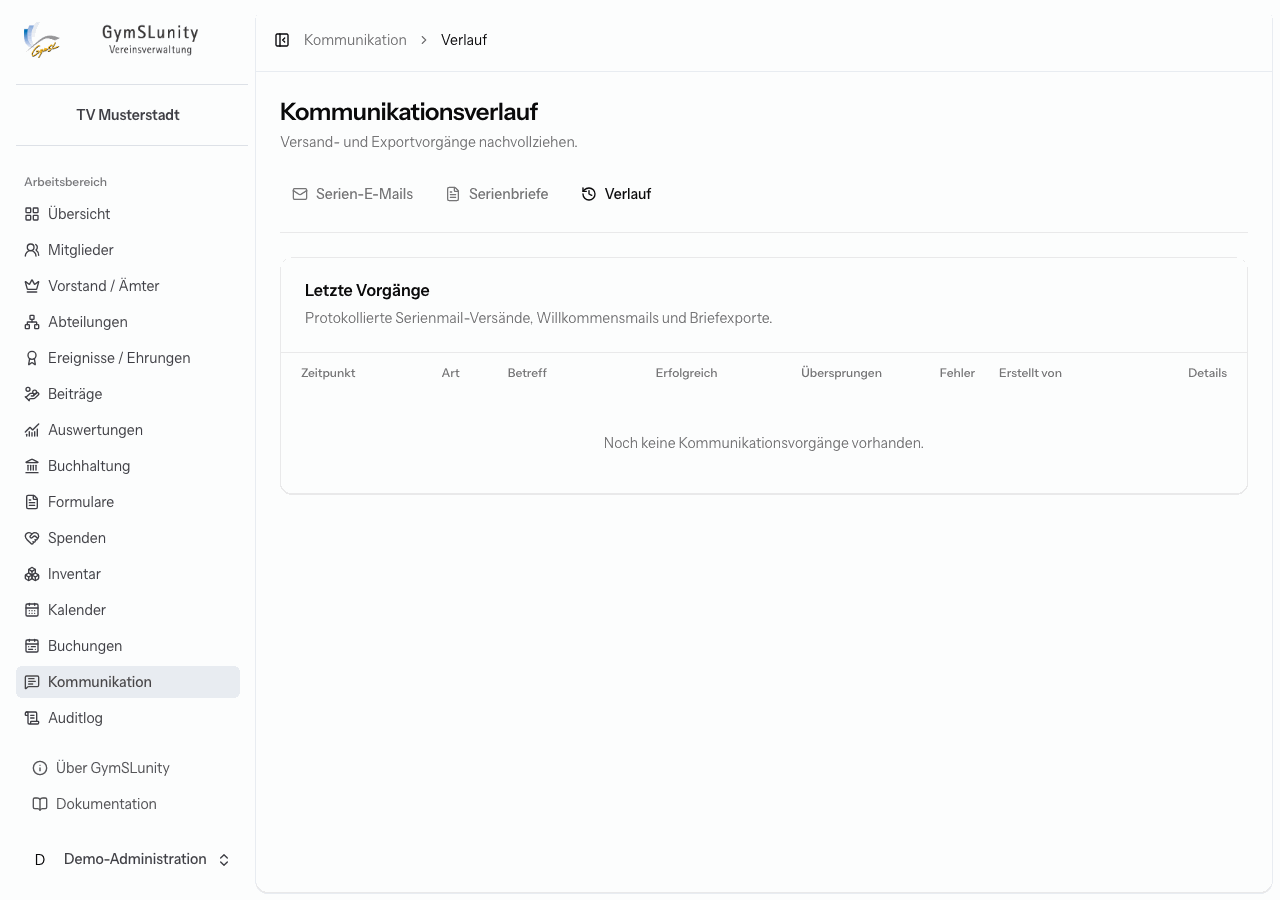Image resolution: width=1280 pixels, height=900 pixels.
Task: Open the Dokumentation link
Action: pos(128,804)
